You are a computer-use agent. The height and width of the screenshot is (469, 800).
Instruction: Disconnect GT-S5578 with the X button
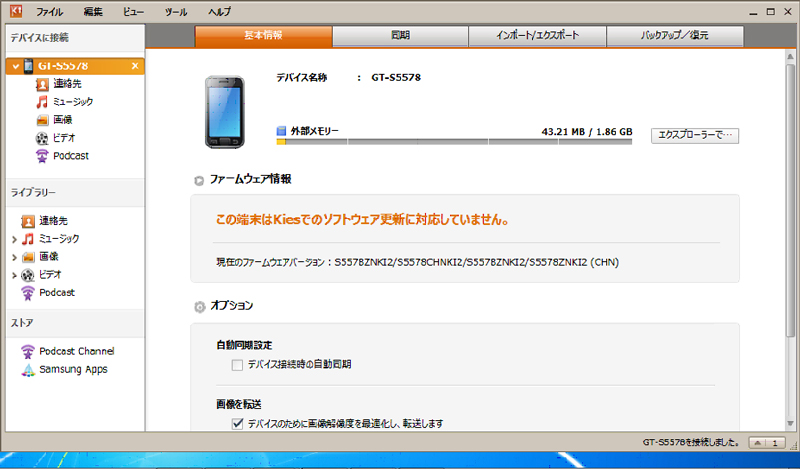click(135, 66)
